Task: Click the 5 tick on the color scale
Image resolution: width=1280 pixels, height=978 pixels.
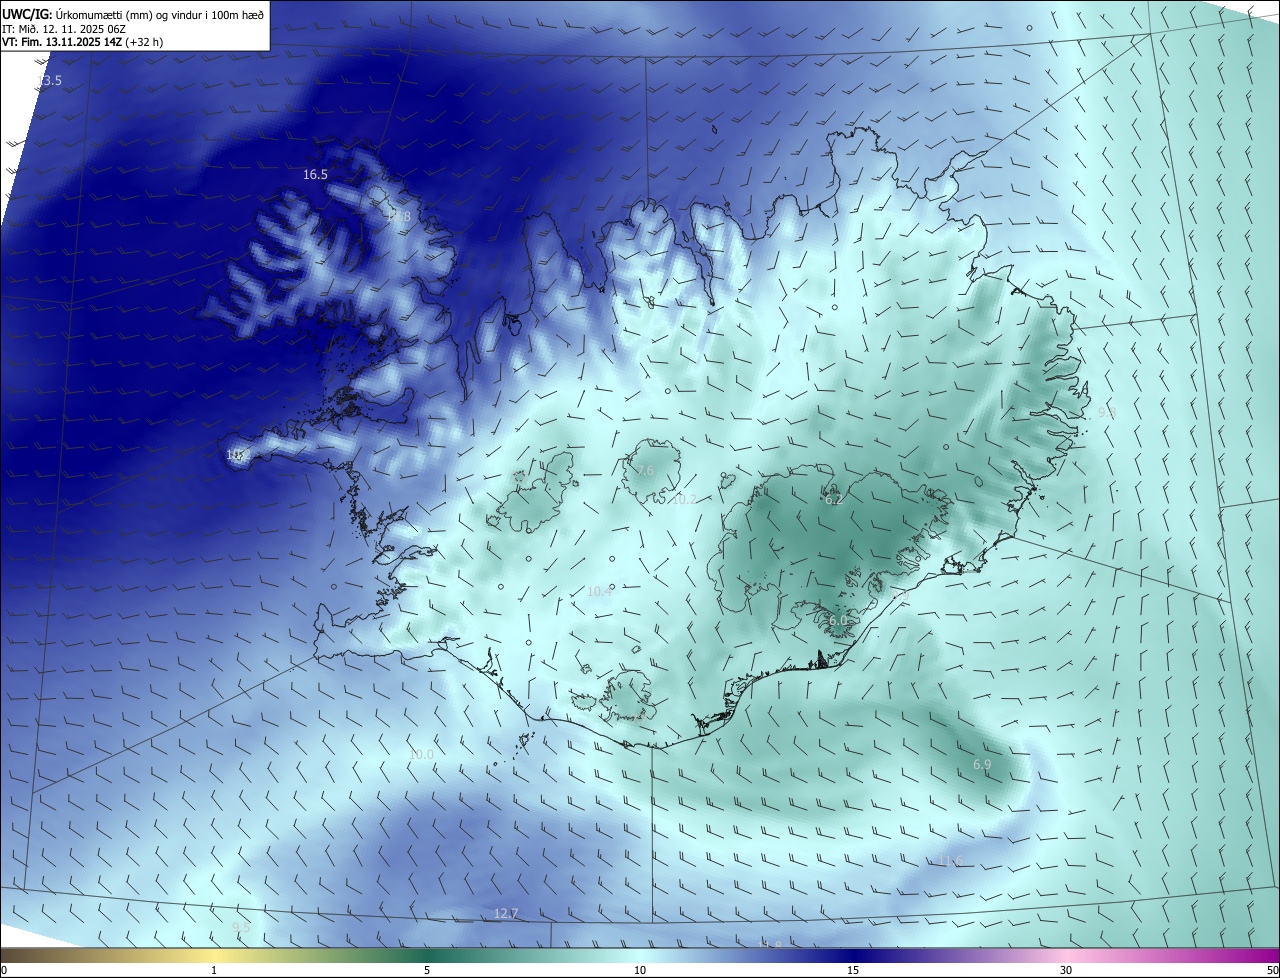Action: [x=427, y=970]
